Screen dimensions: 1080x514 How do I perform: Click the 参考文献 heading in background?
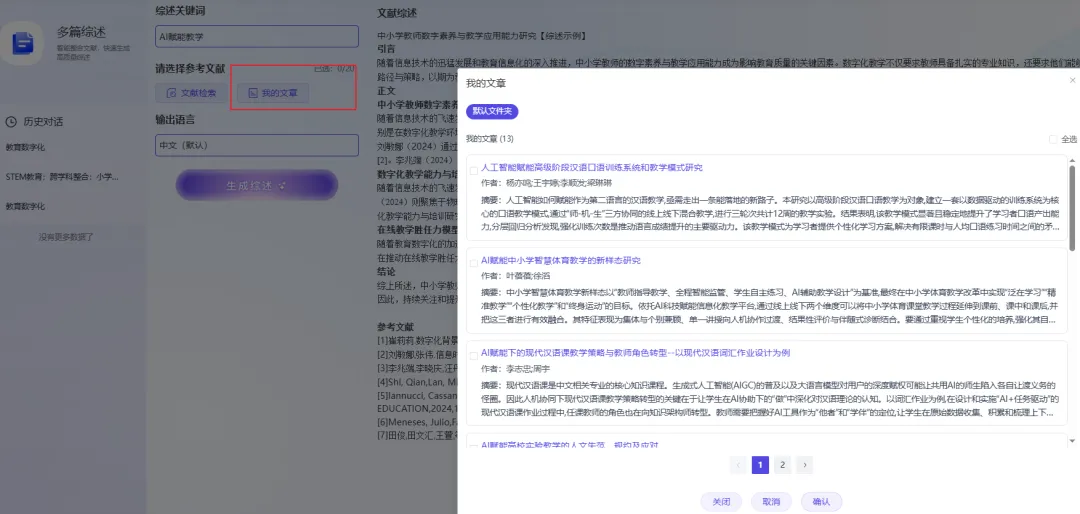coord(395,327)
